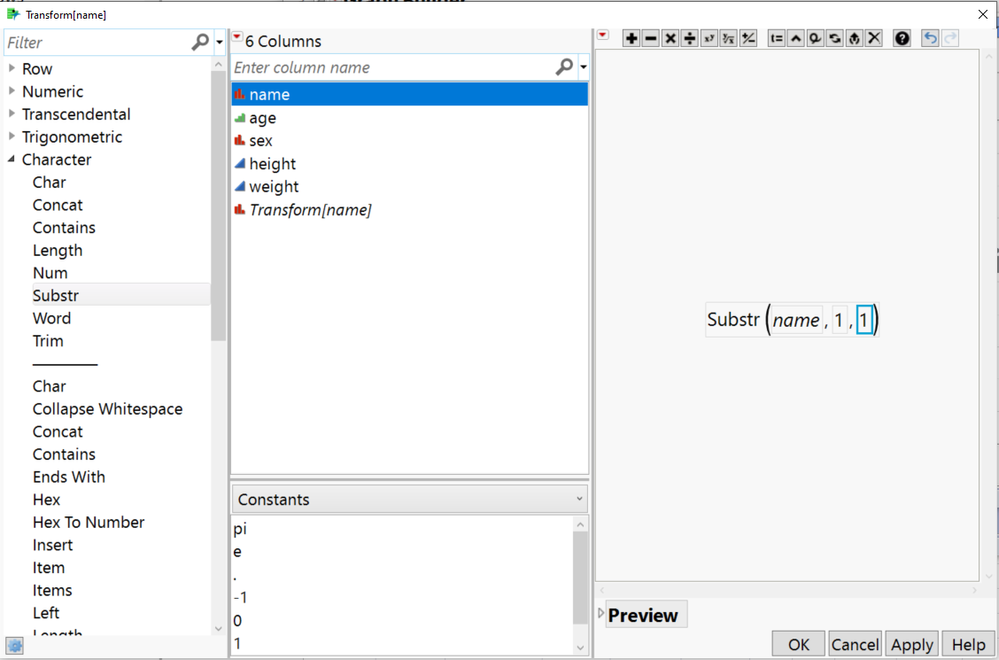Pick the 0 constant

(x=237, y=621)
